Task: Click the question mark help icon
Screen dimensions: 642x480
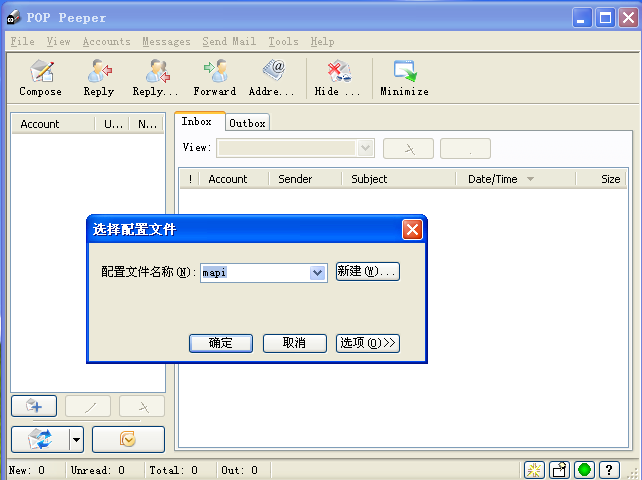Action: [609, 470]
